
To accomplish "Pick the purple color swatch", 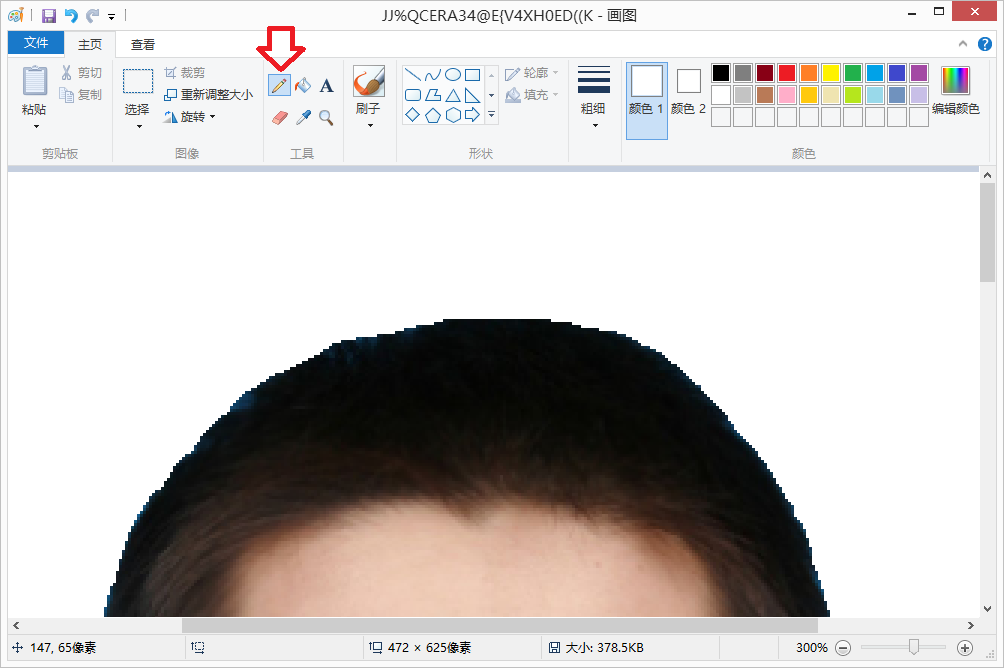I will pos(919,72).
